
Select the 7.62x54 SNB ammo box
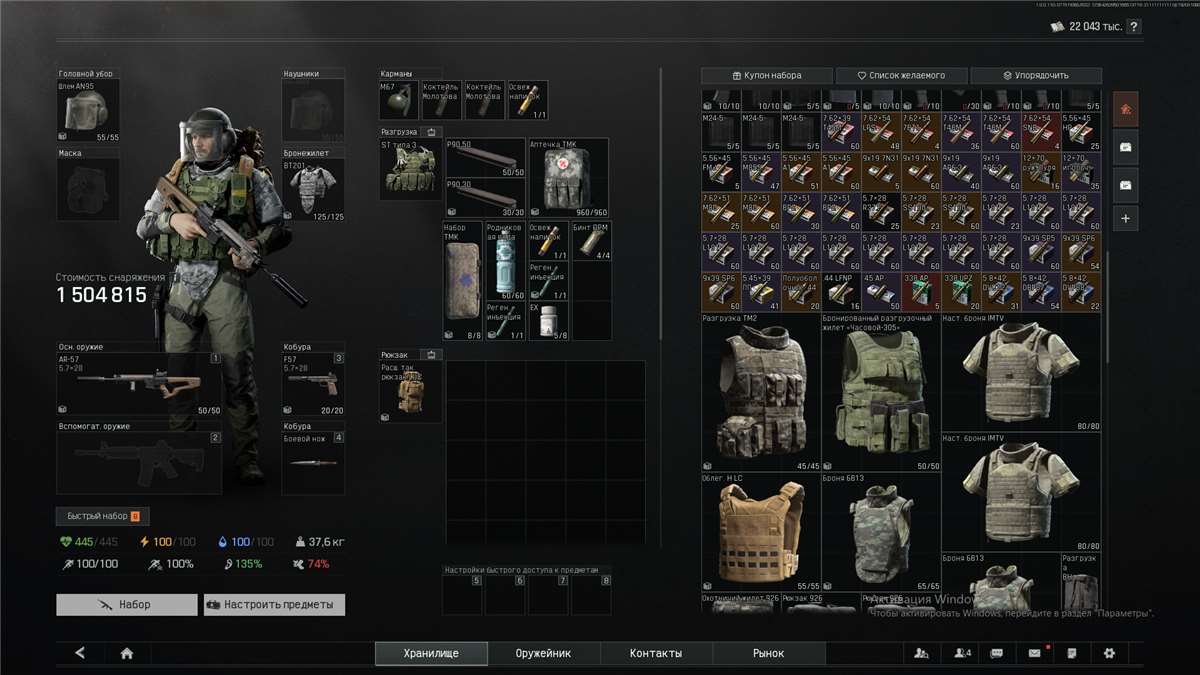click(x=1041, y=132)
